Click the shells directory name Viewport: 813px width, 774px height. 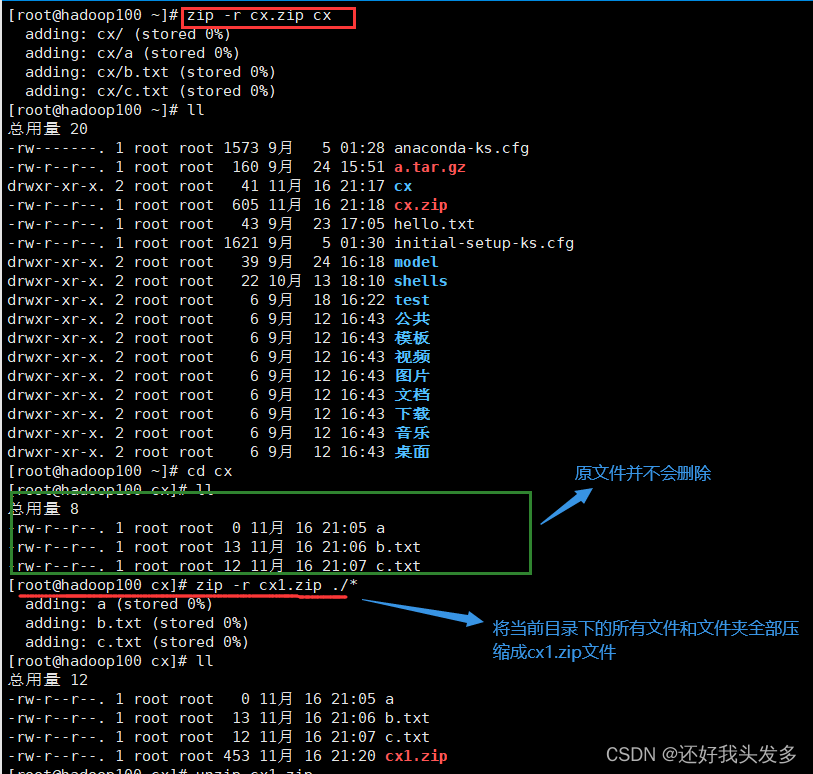(x=420, y=281)
